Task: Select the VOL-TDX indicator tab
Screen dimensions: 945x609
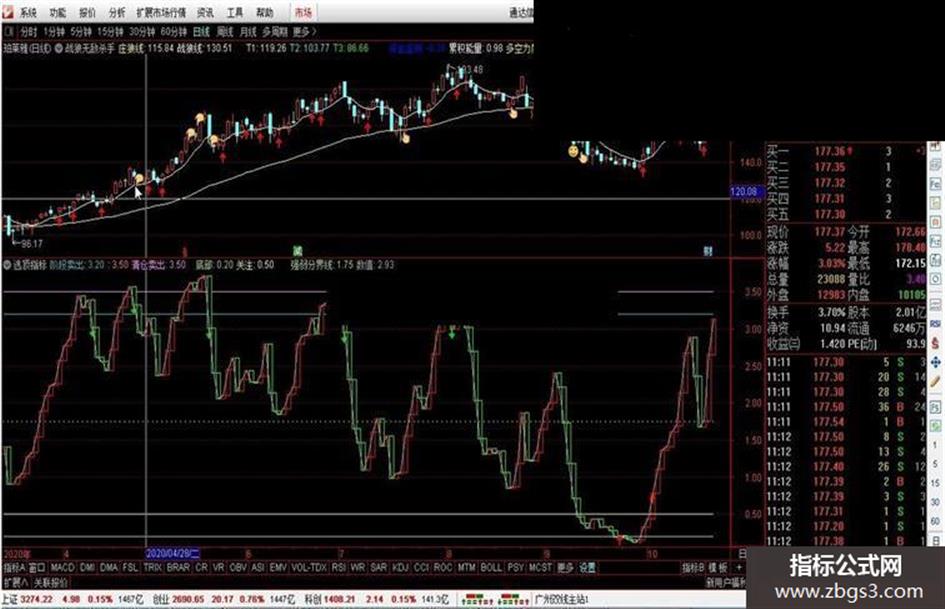Action: [309, 567]
